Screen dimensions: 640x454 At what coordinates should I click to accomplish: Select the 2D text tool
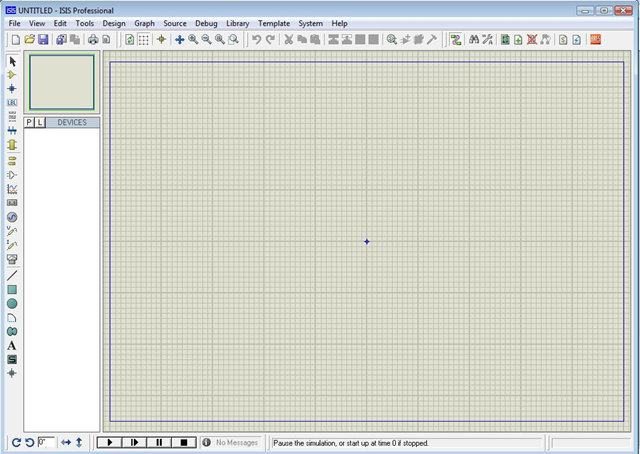click(12, 346)
